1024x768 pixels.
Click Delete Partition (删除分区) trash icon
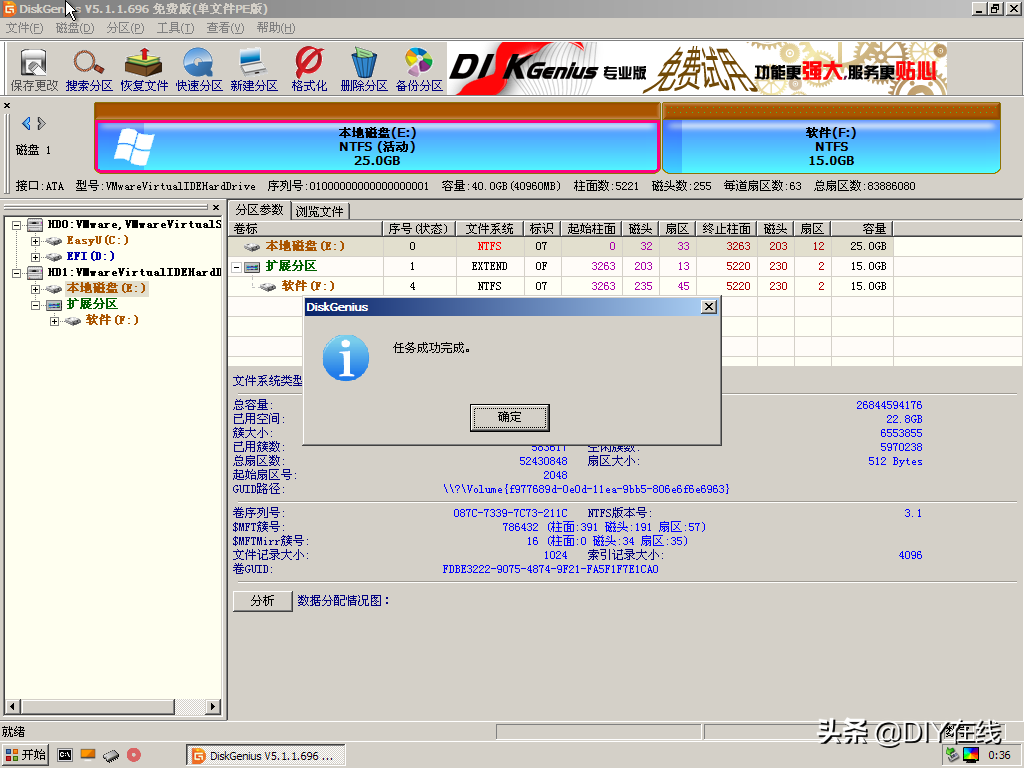(x=364, y=68)
